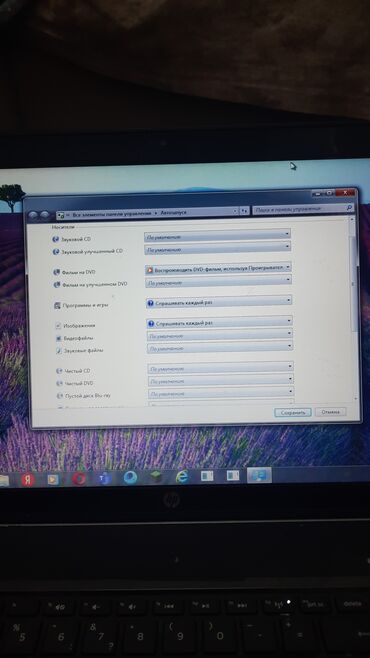Viewport: 370px width, 658px height.
Task: Open the Фильм на DVD action dropdown
Action: (218, 269)
